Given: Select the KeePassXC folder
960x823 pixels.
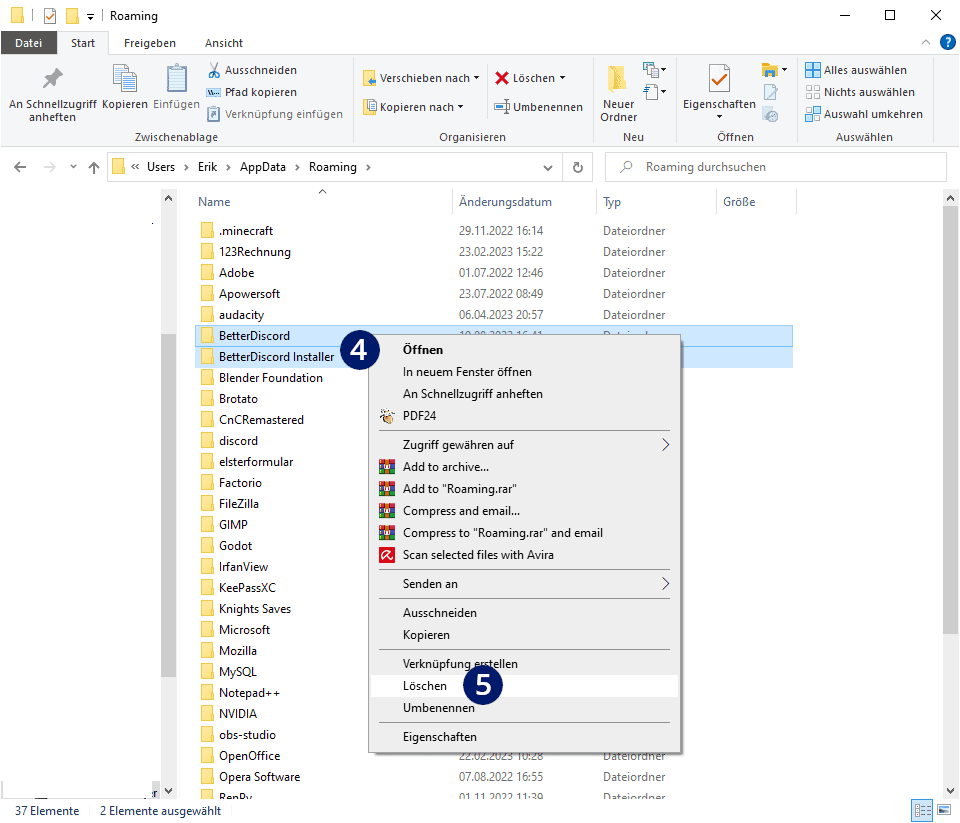Looking at the screenshot, I should pyautogui.click(x=247, y=588).
